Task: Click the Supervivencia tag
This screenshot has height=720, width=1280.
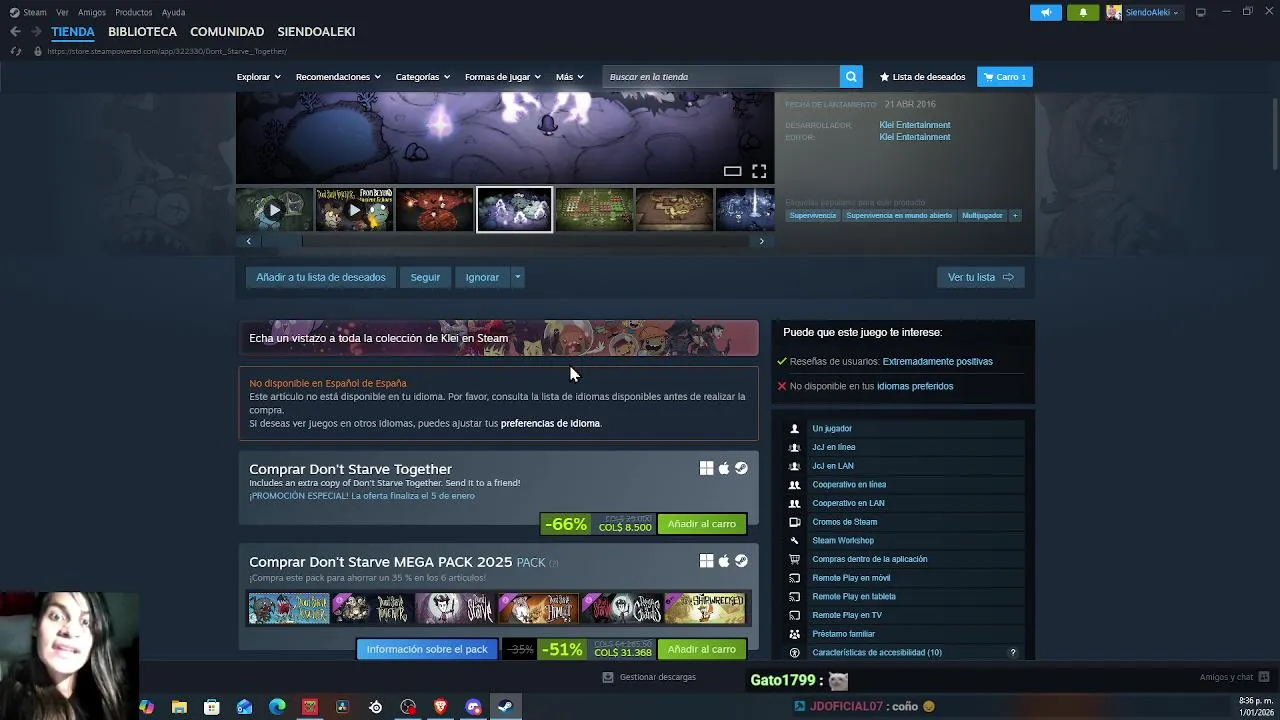Action: (x=813, y=216)
